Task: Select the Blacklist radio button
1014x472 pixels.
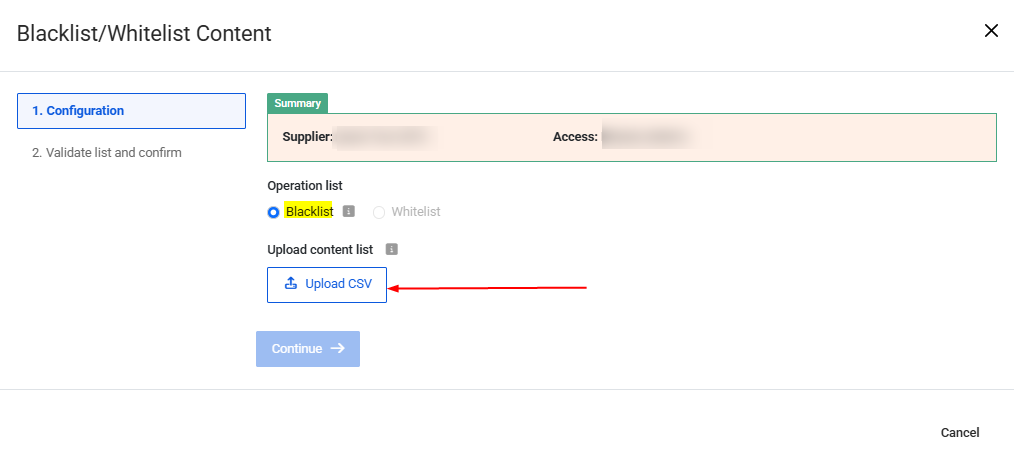Action: coord(273,212)
